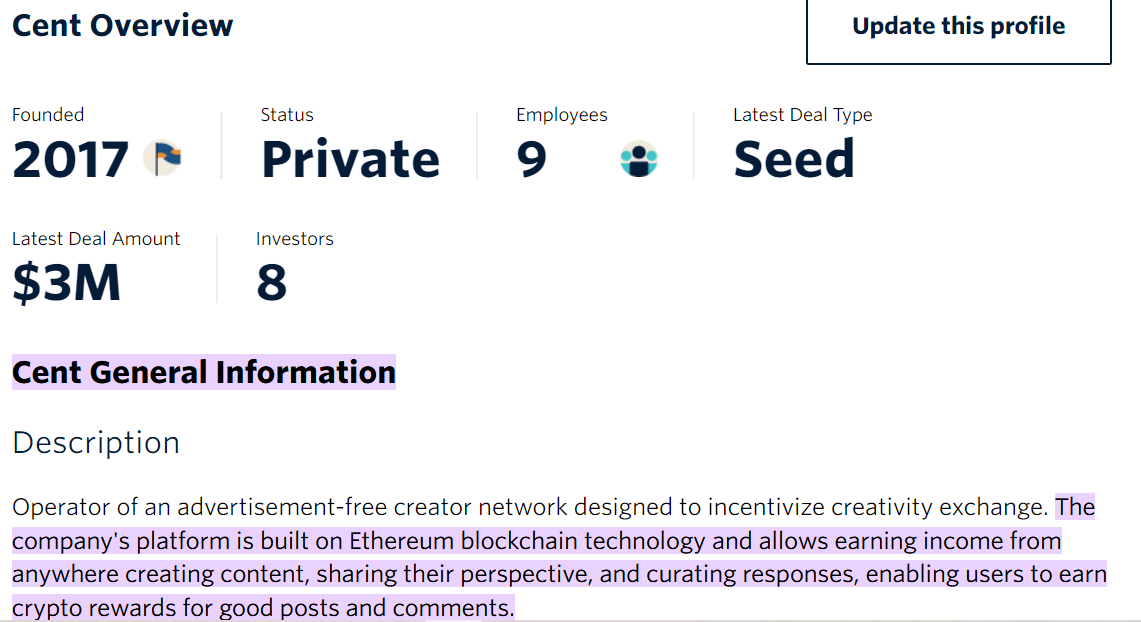The width and height of the screenshot is (1141, 622).
Task: Click the Employees people icon
Action: point(639,159)
